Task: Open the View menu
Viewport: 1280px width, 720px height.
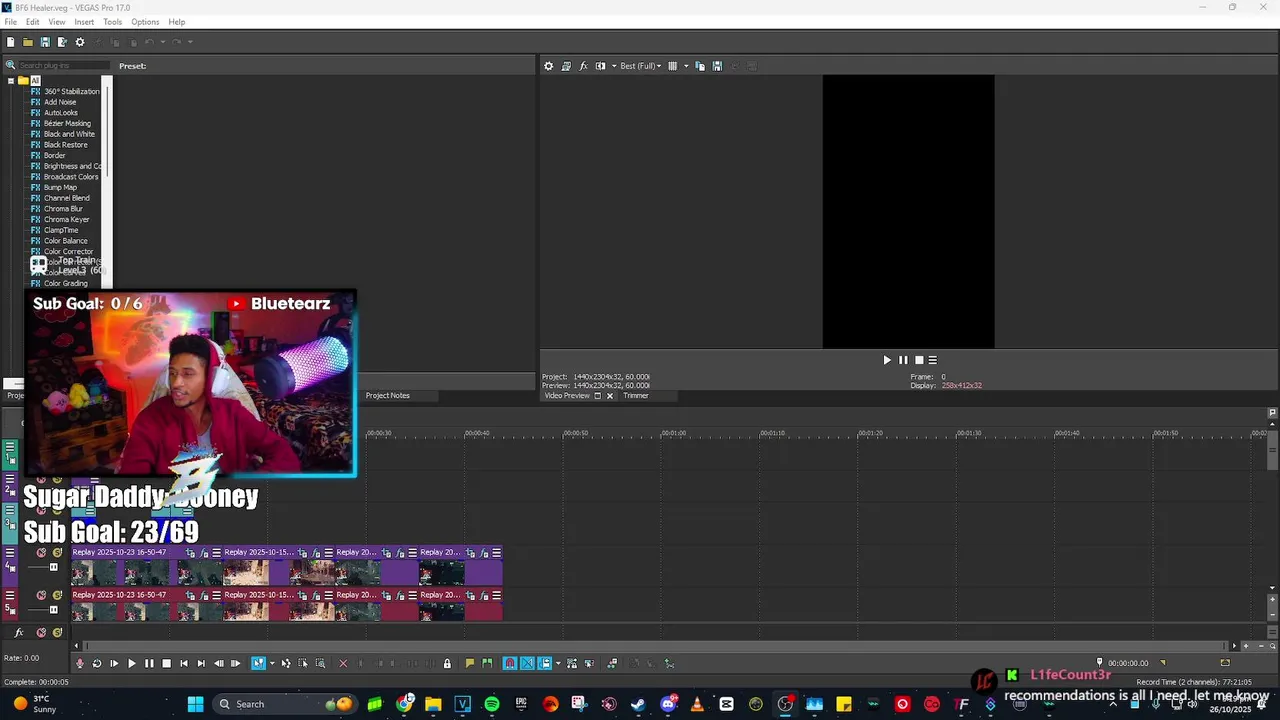Action: [x=57, y=22]
